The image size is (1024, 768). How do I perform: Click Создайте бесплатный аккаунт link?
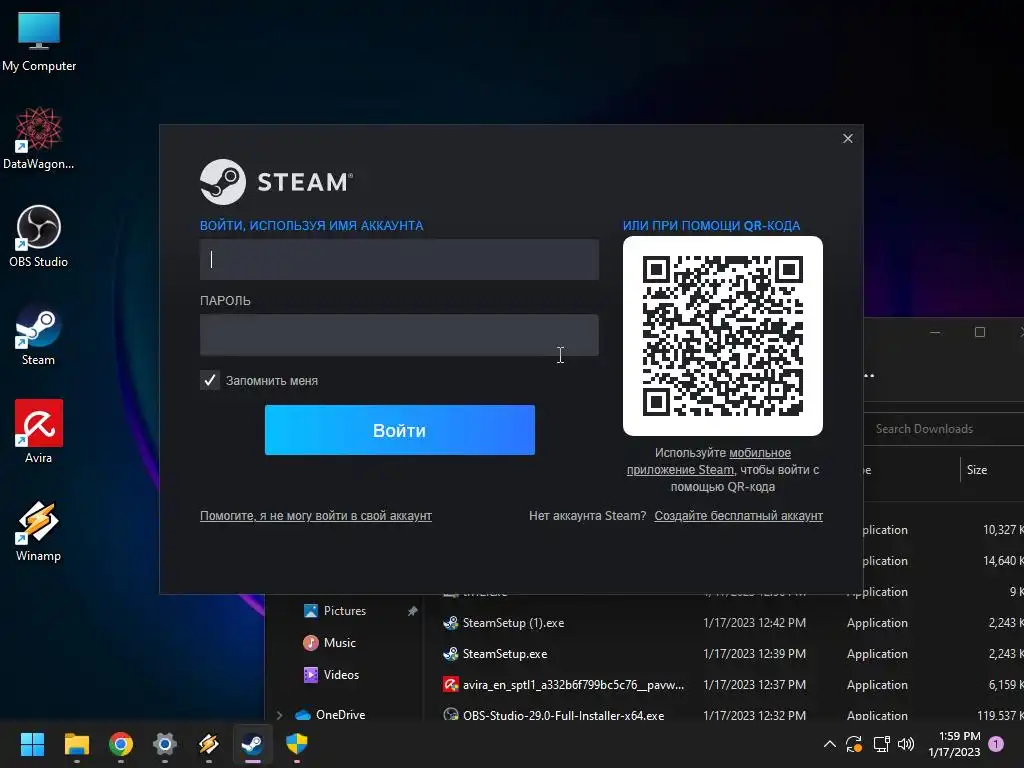coord(739,515)
